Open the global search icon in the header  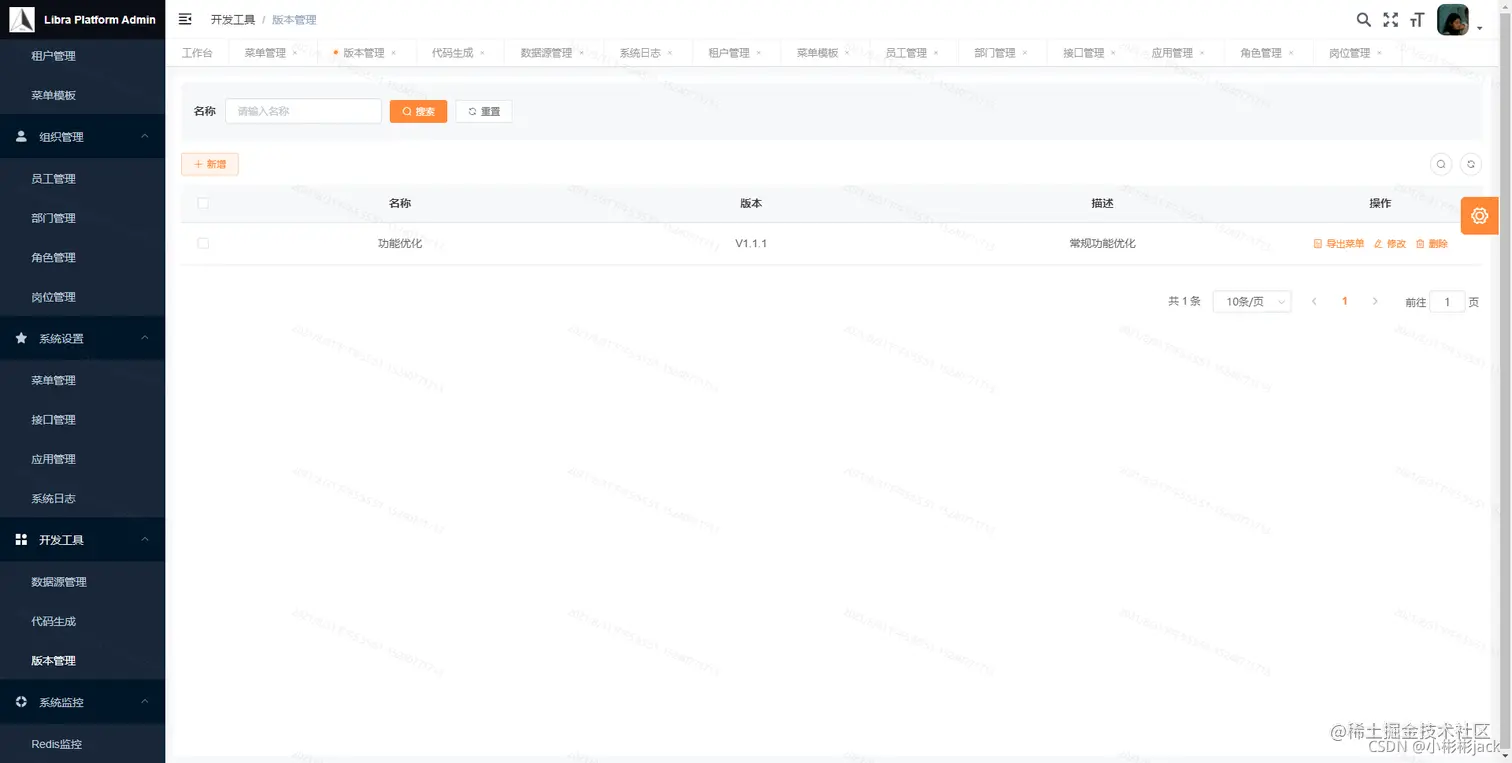[x=1363, y=19]
